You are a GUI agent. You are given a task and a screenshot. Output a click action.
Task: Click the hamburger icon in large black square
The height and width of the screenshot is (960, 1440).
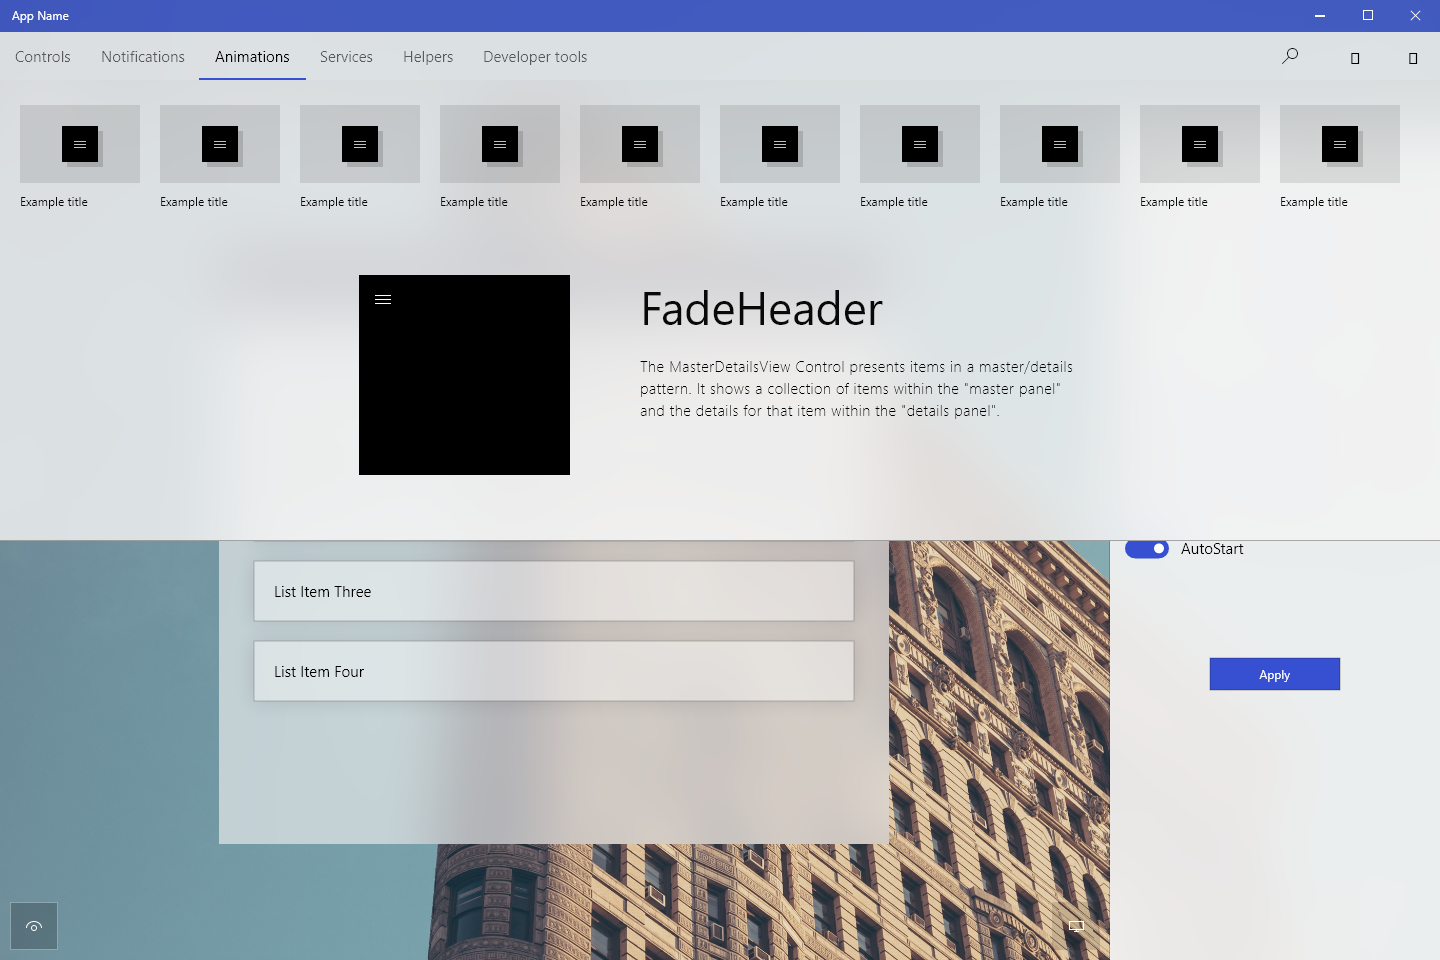tap(383, 299)
